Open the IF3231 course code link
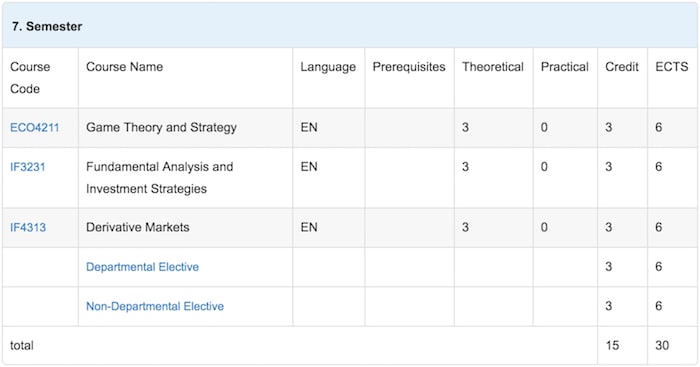The image size is (700, 367). [x=28, y=167]
